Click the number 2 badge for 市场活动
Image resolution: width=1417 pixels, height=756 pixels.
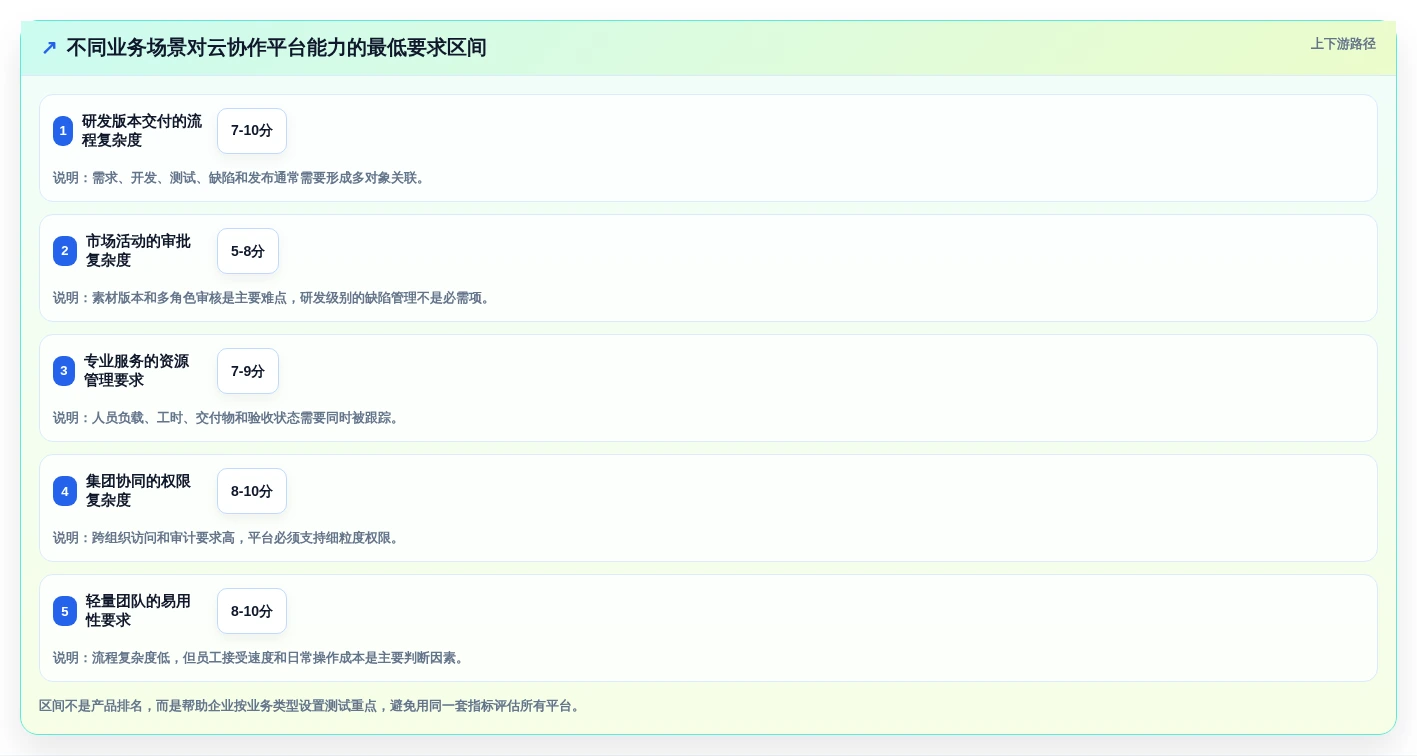(x=65, y=251)
